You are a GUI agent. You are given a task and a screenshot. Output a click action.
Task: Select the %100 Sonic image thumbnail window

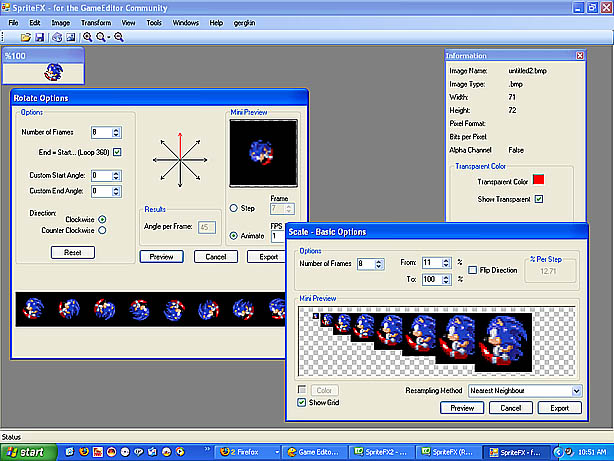(43, 66)
